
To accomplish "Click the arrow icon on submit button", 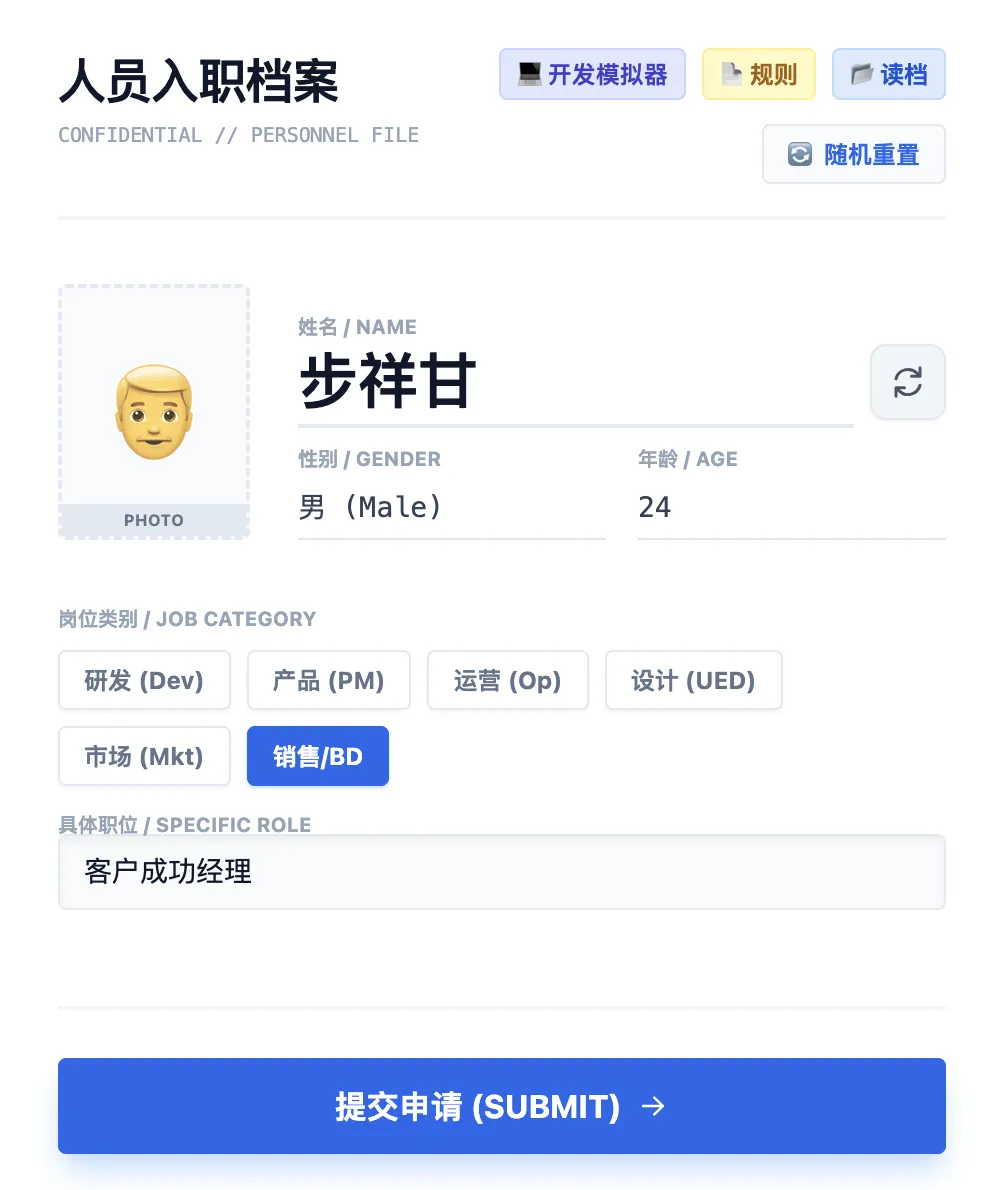I will tap(653, 1106).
